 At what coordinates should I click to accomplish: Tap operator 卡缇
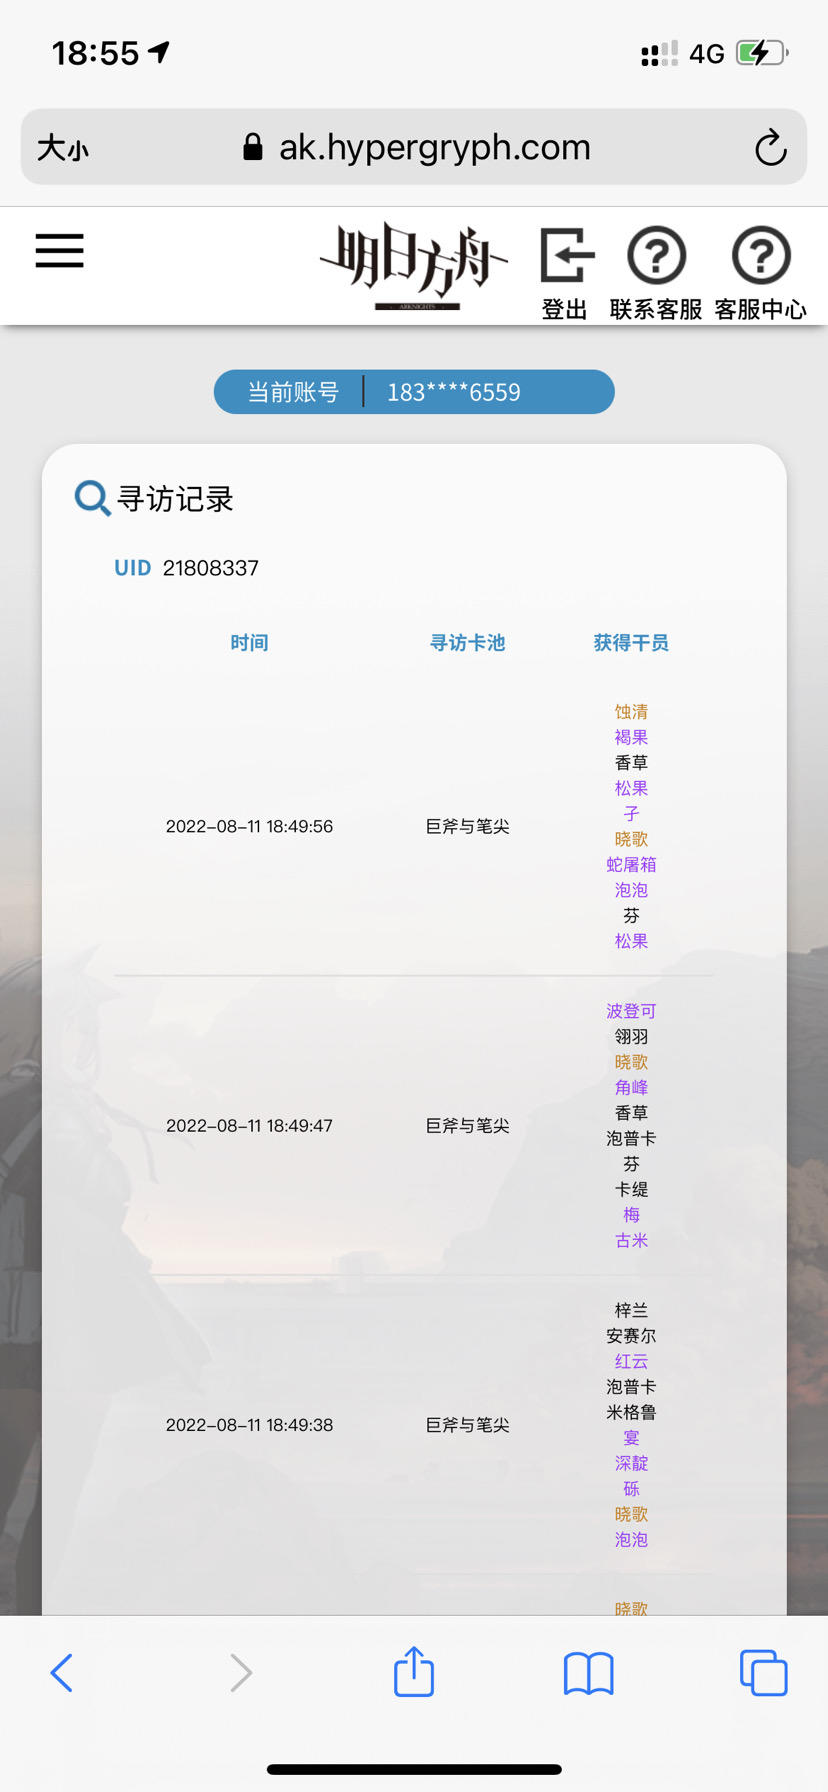(x=631, y=1189)
